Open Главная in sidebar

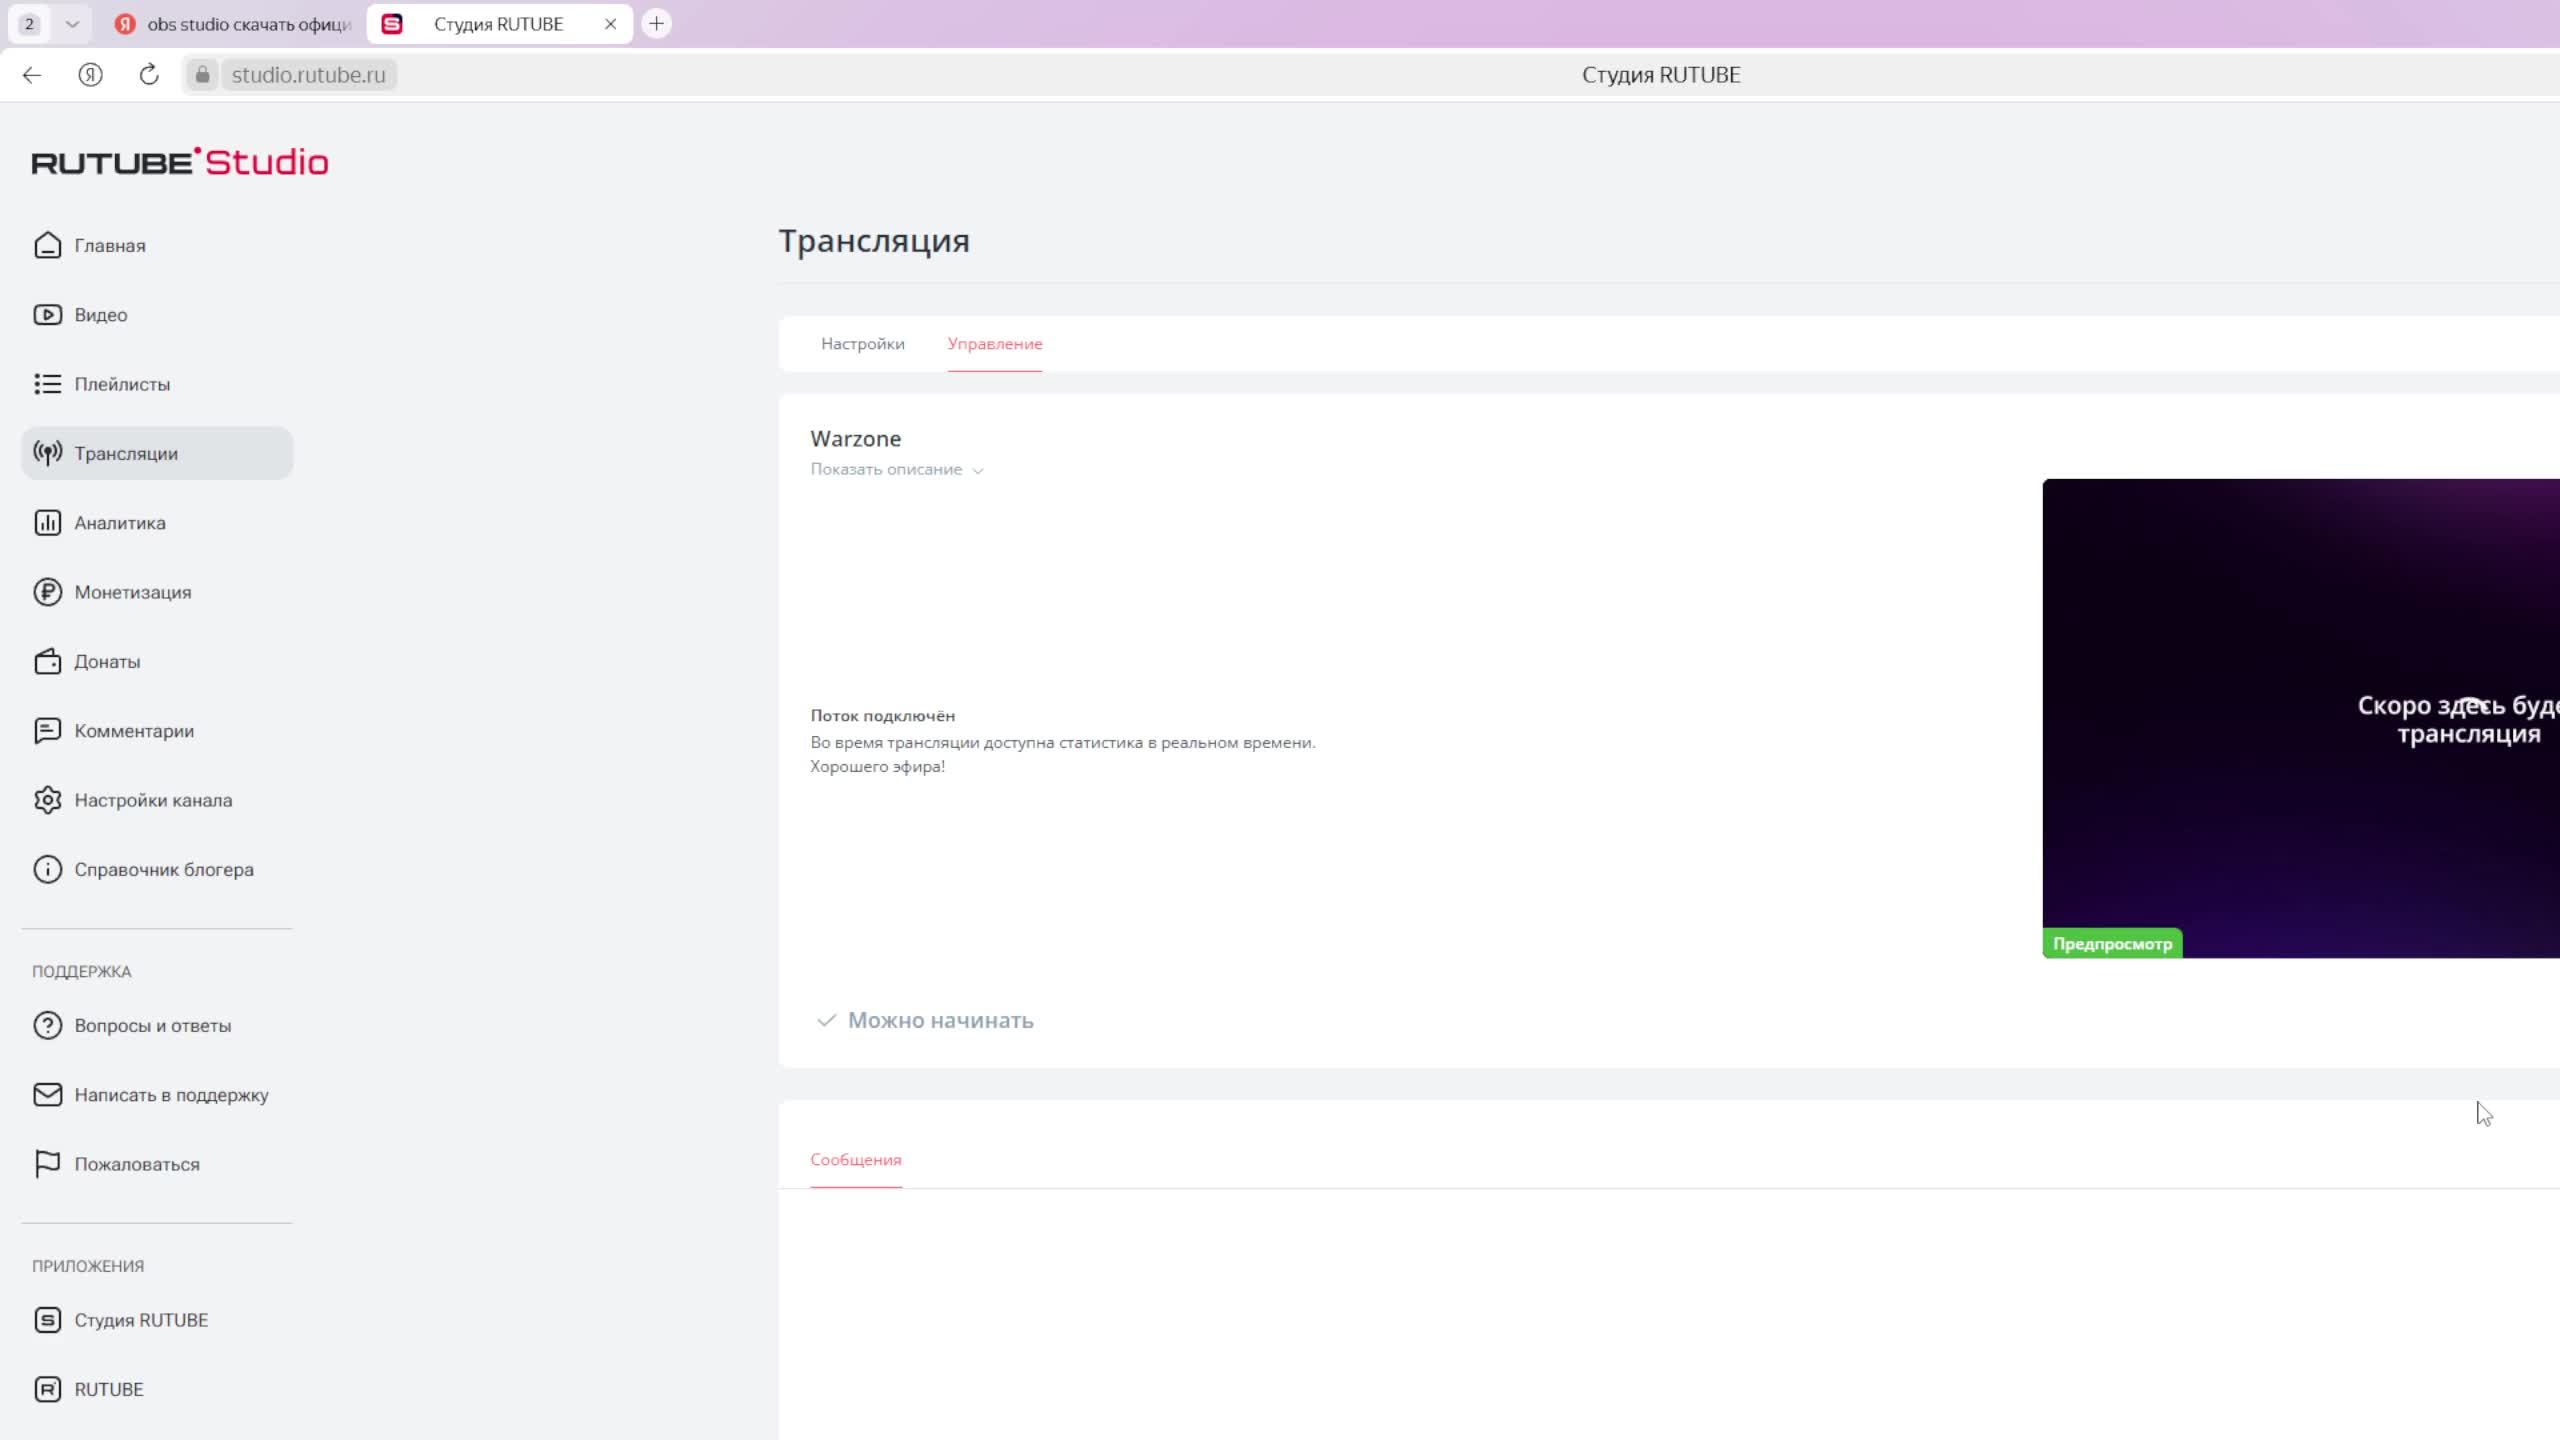157,245
